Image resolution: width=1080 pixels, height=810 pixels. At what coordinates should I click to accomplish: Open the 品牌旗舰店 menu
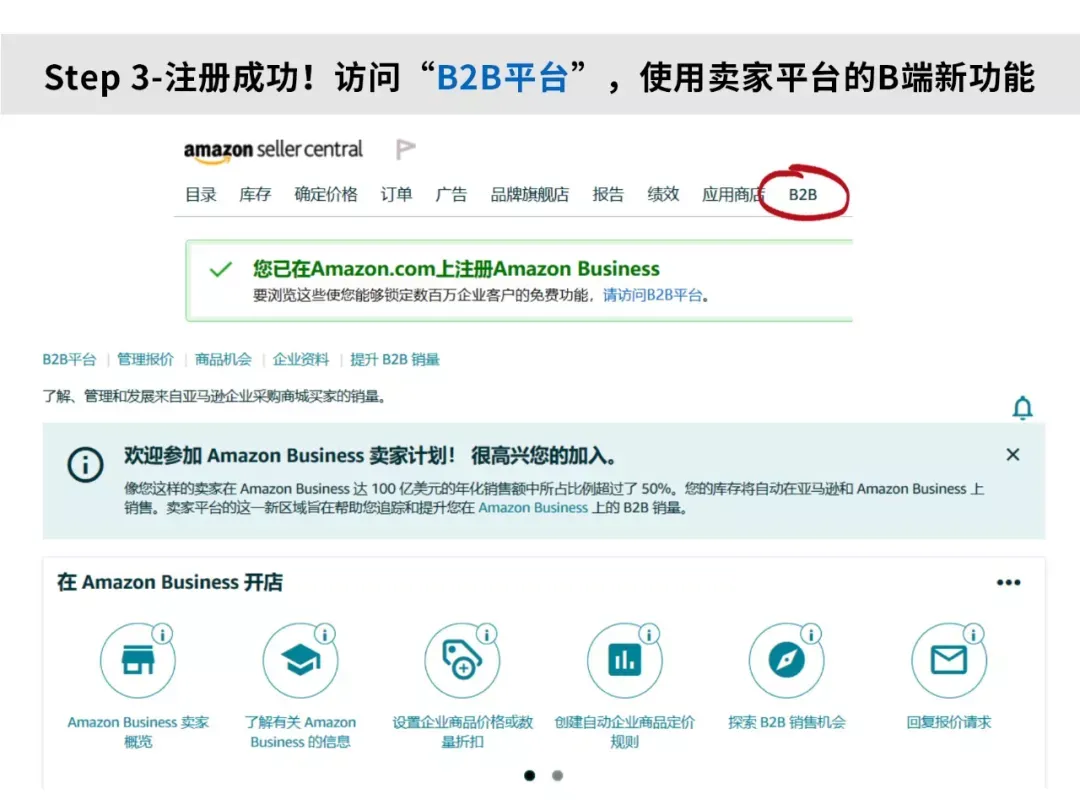[530, 195]
